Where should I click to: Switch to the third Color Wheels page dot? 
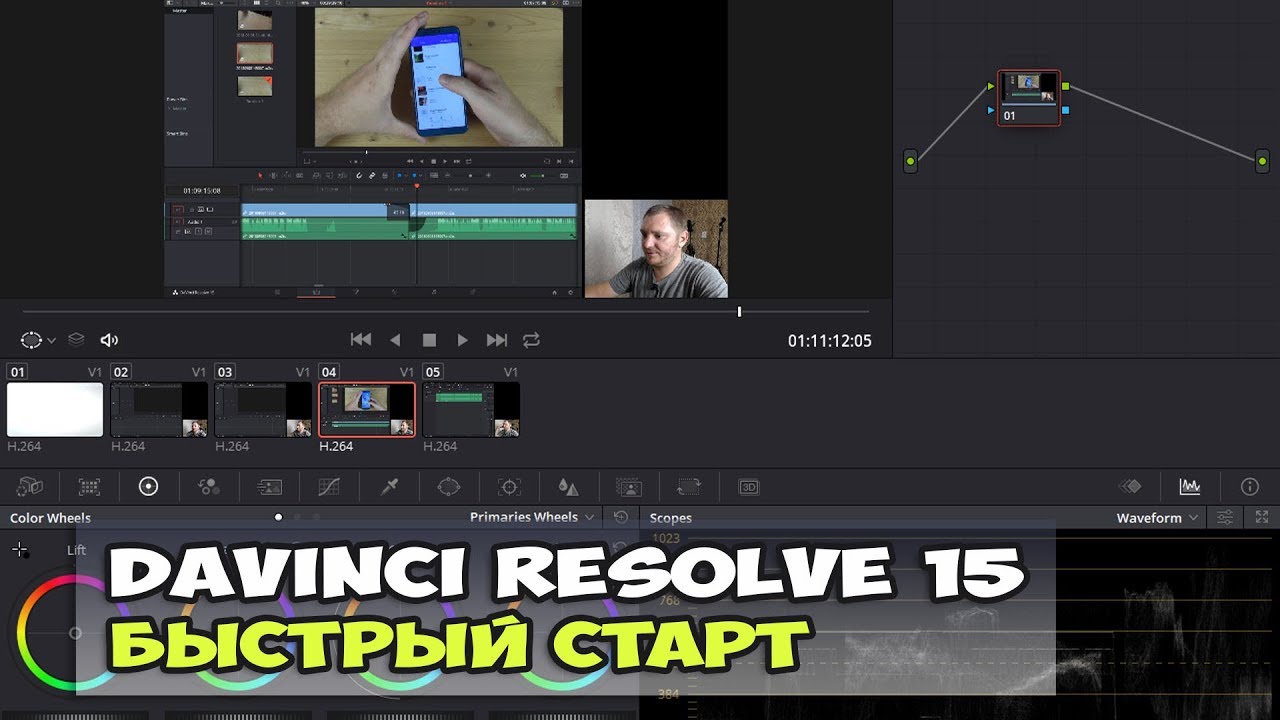[317, 517]
